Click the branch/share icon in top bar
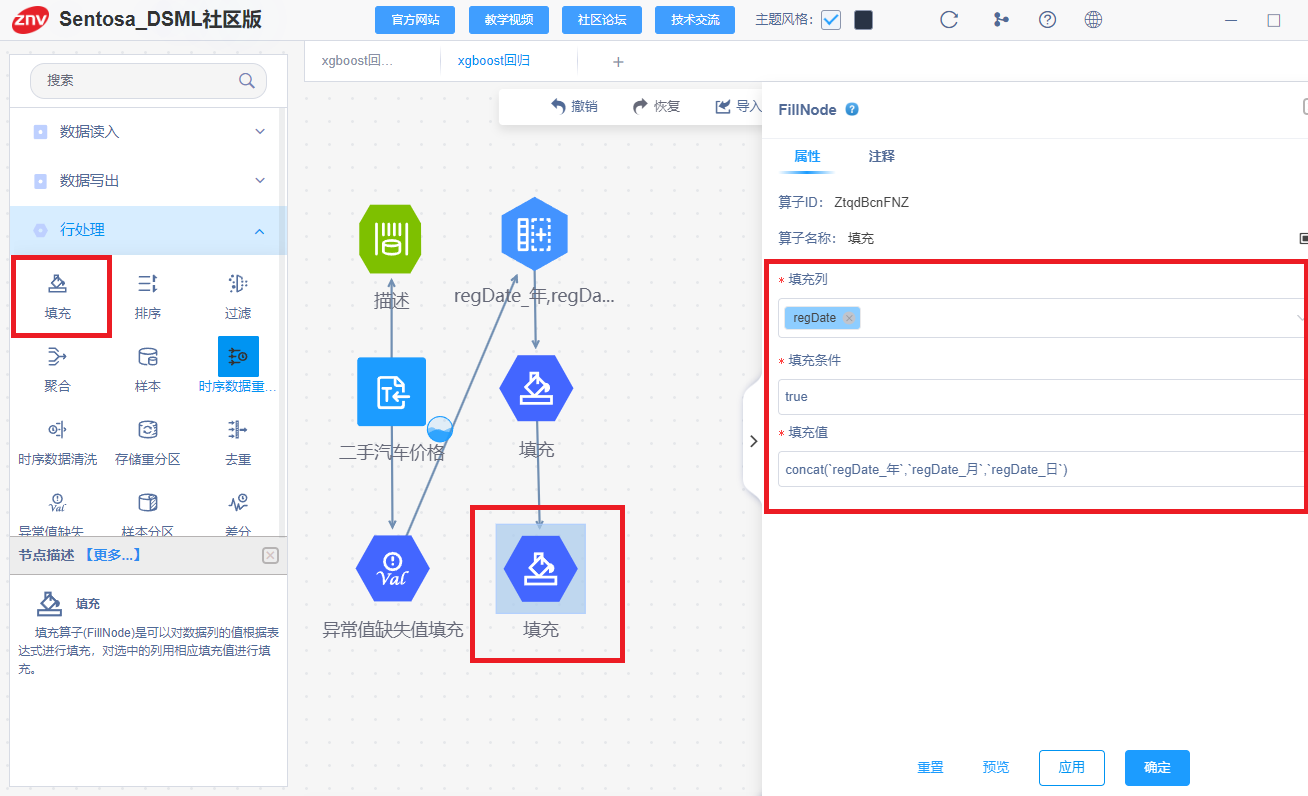This screenshot has height=796, width=1308. click(x=1001, y=20)
